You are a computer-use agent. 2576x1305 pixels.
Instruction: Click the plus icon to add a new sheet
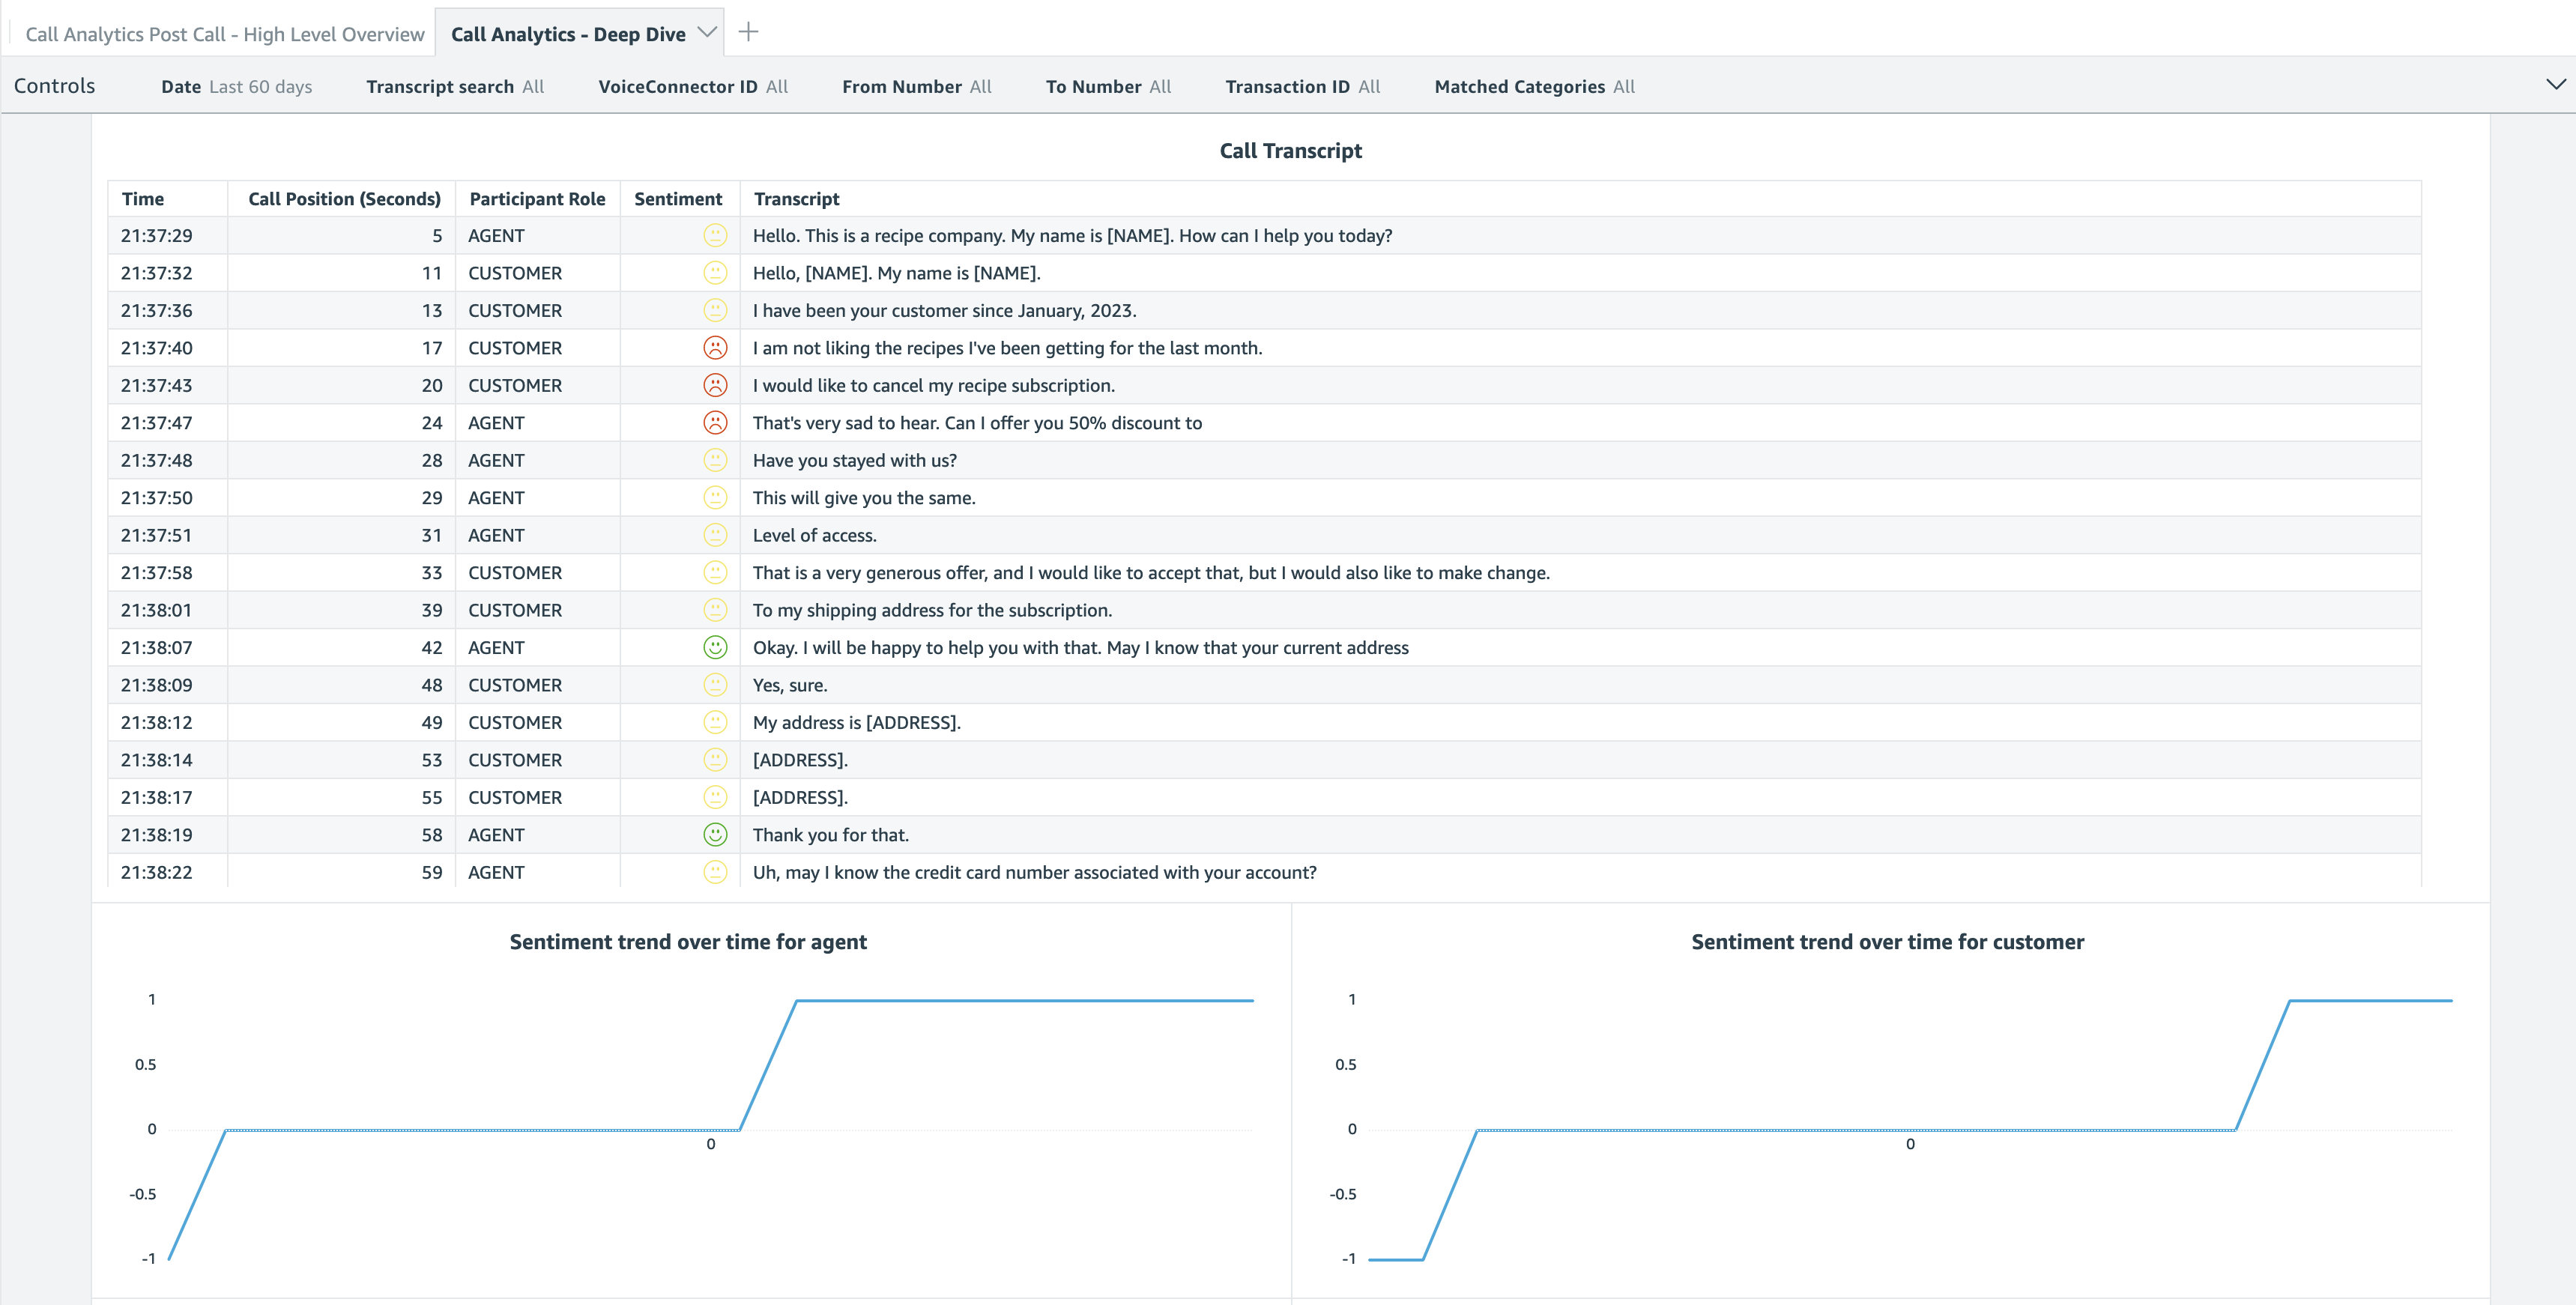pyautogui.click(x=748, y=31)
